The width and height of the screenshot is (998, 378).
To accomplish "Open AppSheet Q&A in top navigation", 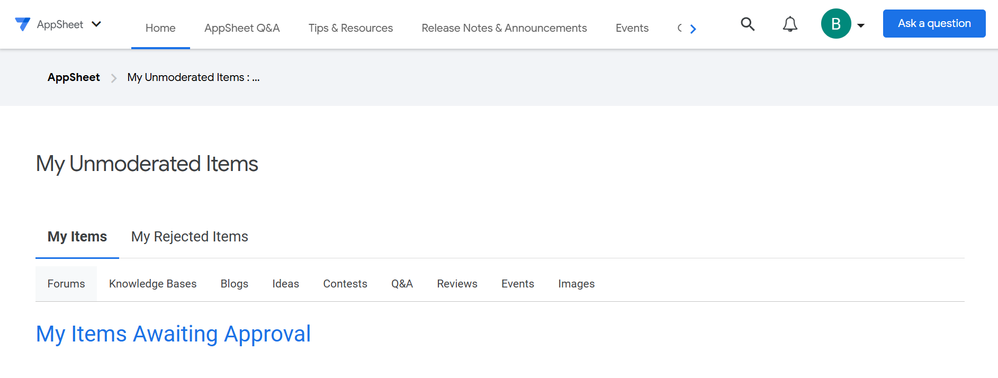I will coord(242,28).
